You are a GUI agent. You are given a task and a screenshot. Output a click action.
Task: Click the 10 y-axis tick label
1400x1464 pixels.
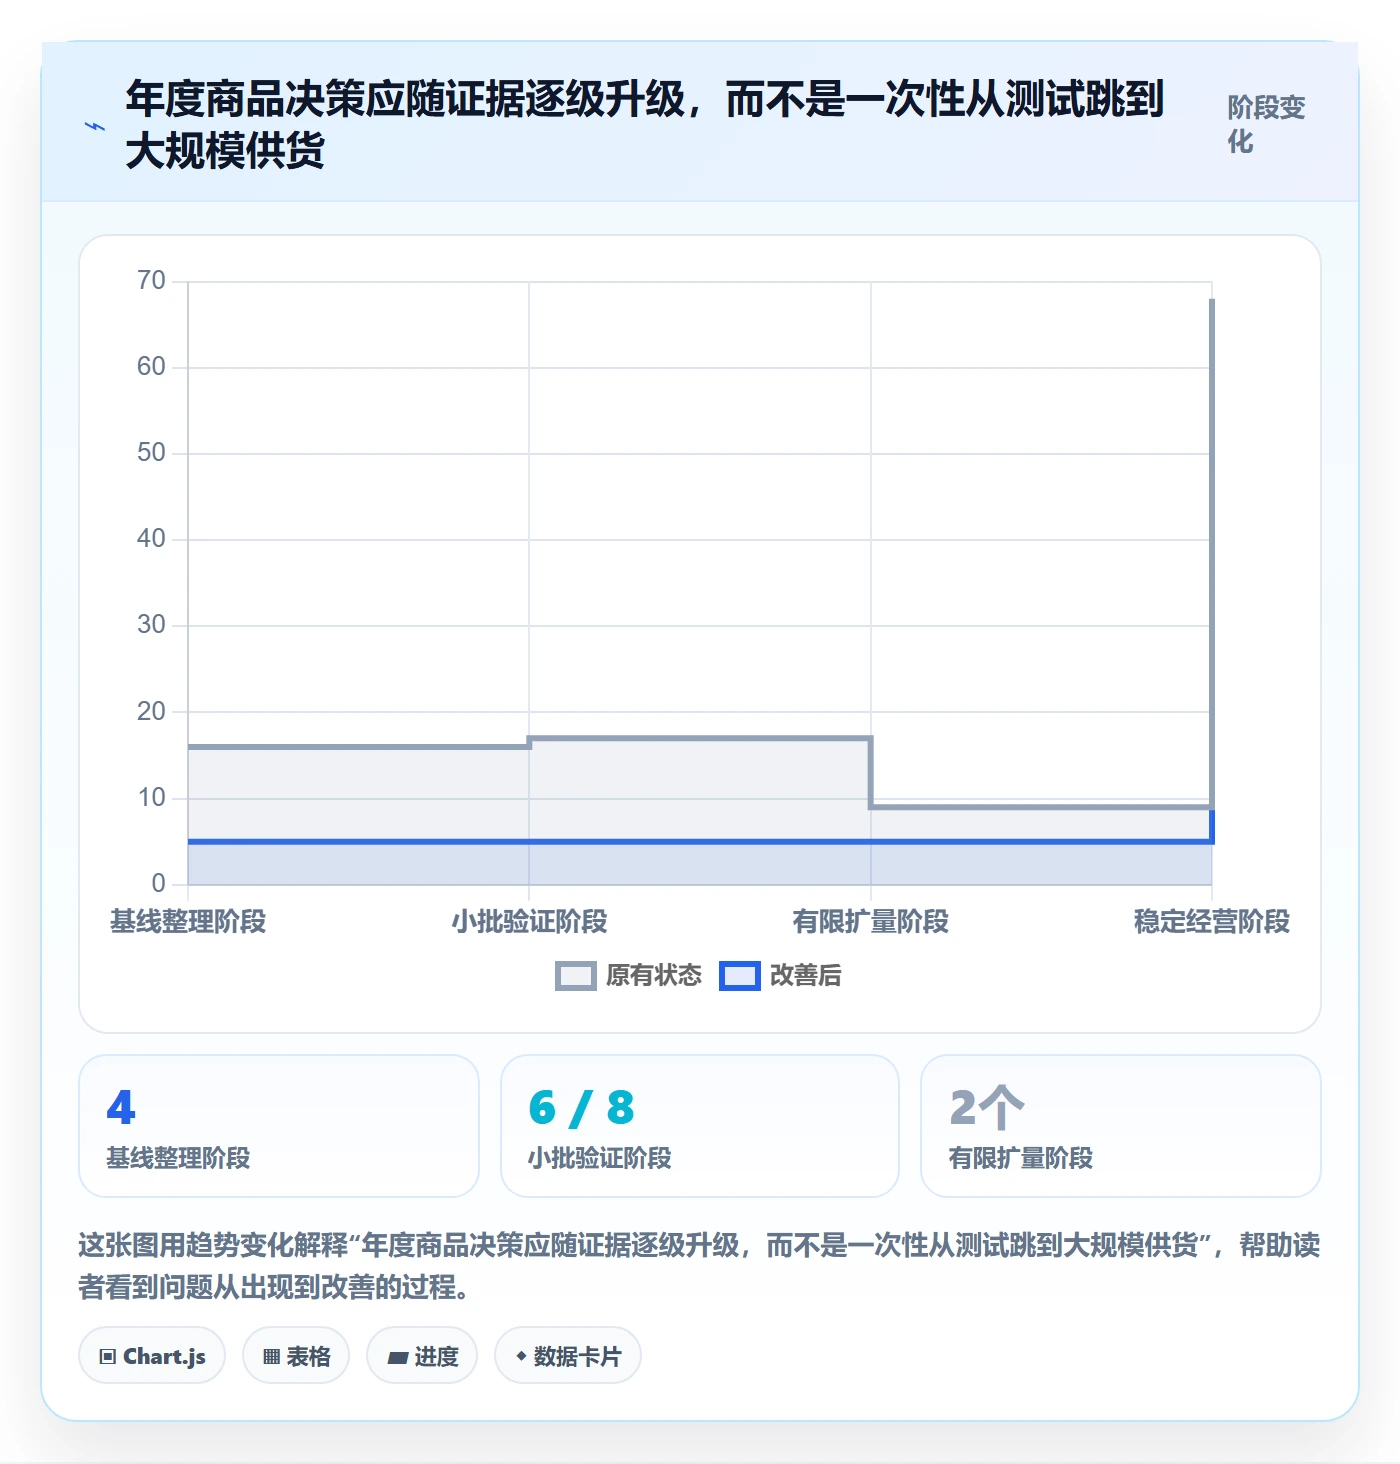pyautogui.click(x=151, y=798)
